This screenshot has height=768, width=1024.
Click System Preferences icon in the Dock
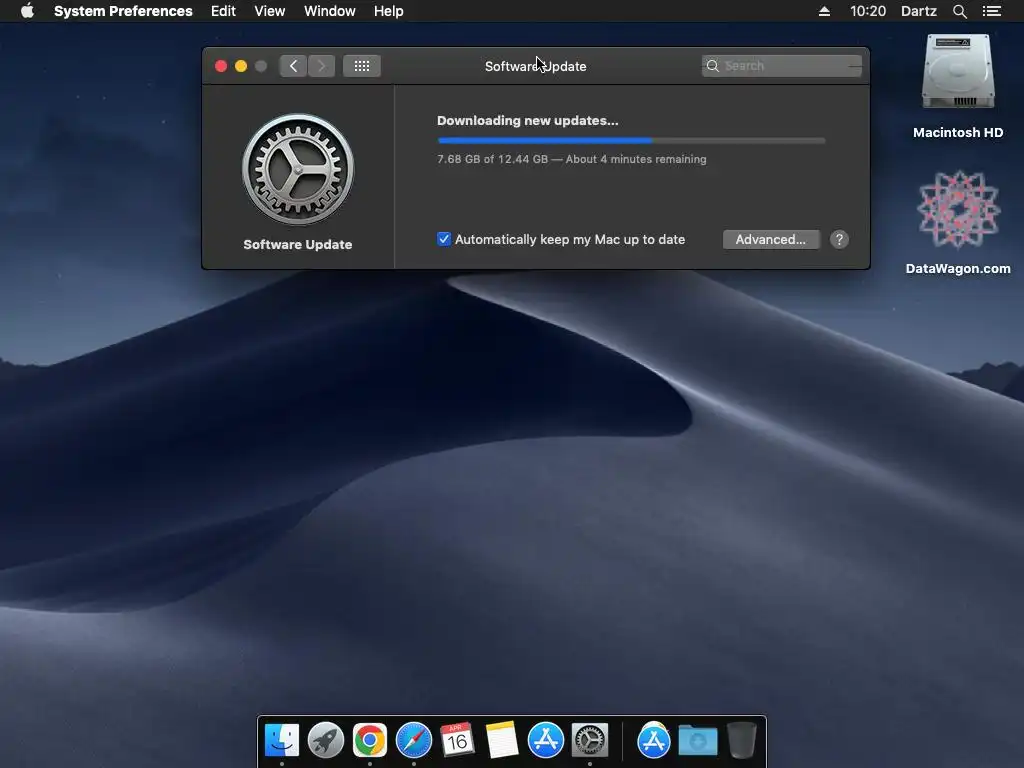[x=590, y=740]
